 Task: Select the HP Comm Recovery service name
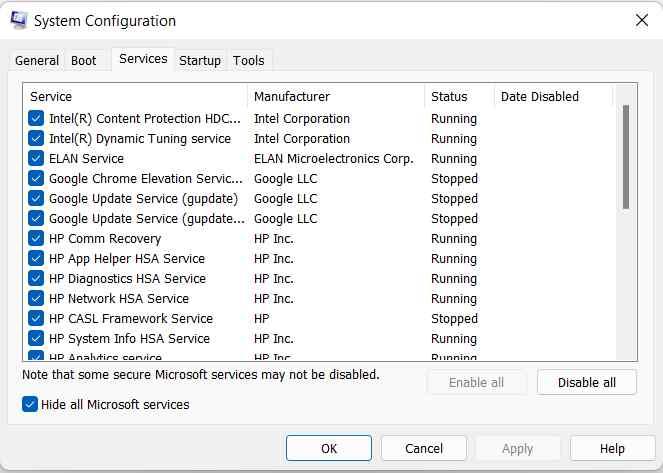[105, 239]
